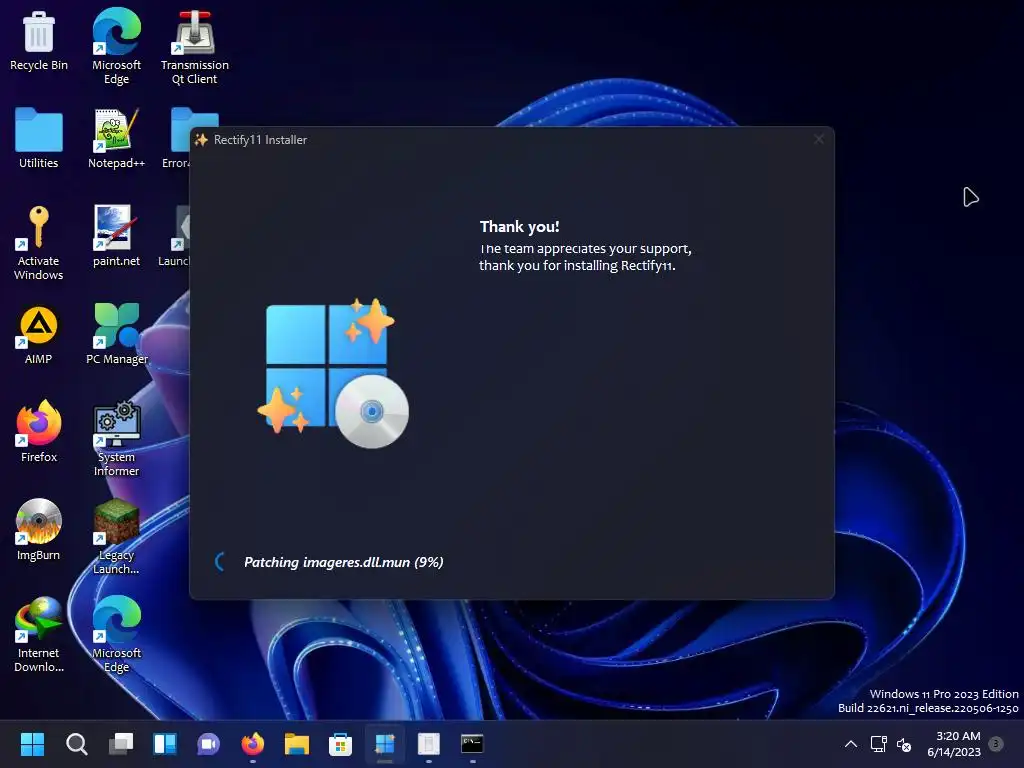
Task: Close the Rectify11 Installer window
Action: point(818,139)
